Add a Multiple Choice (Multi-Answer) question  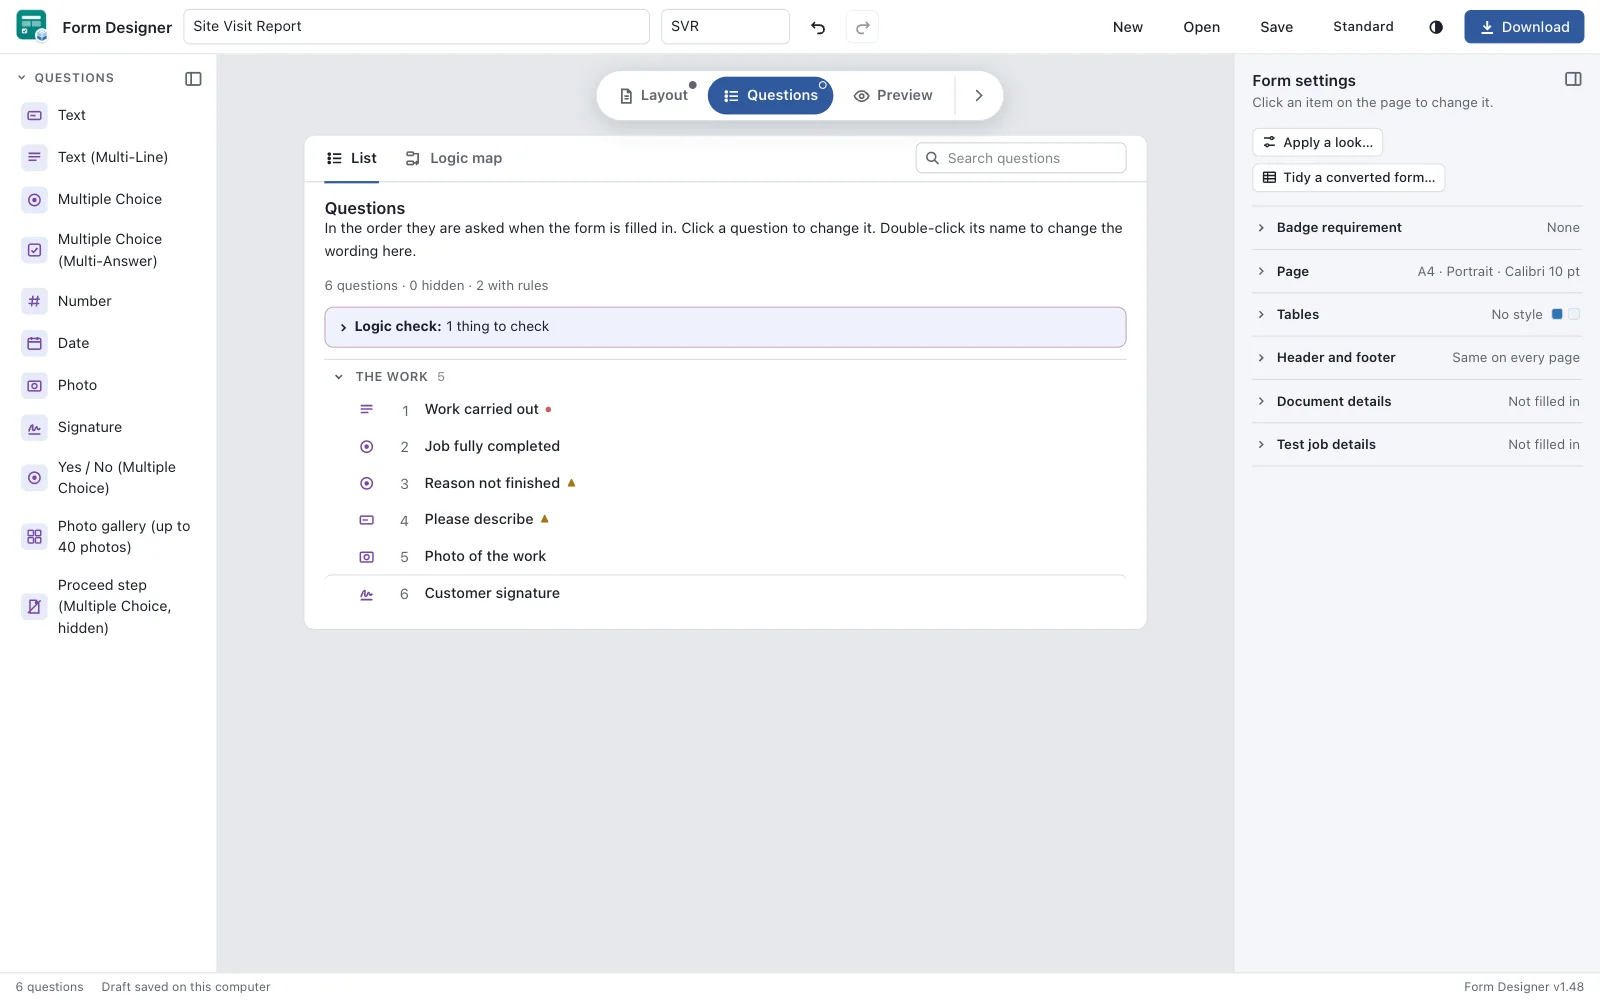point(108,250)
